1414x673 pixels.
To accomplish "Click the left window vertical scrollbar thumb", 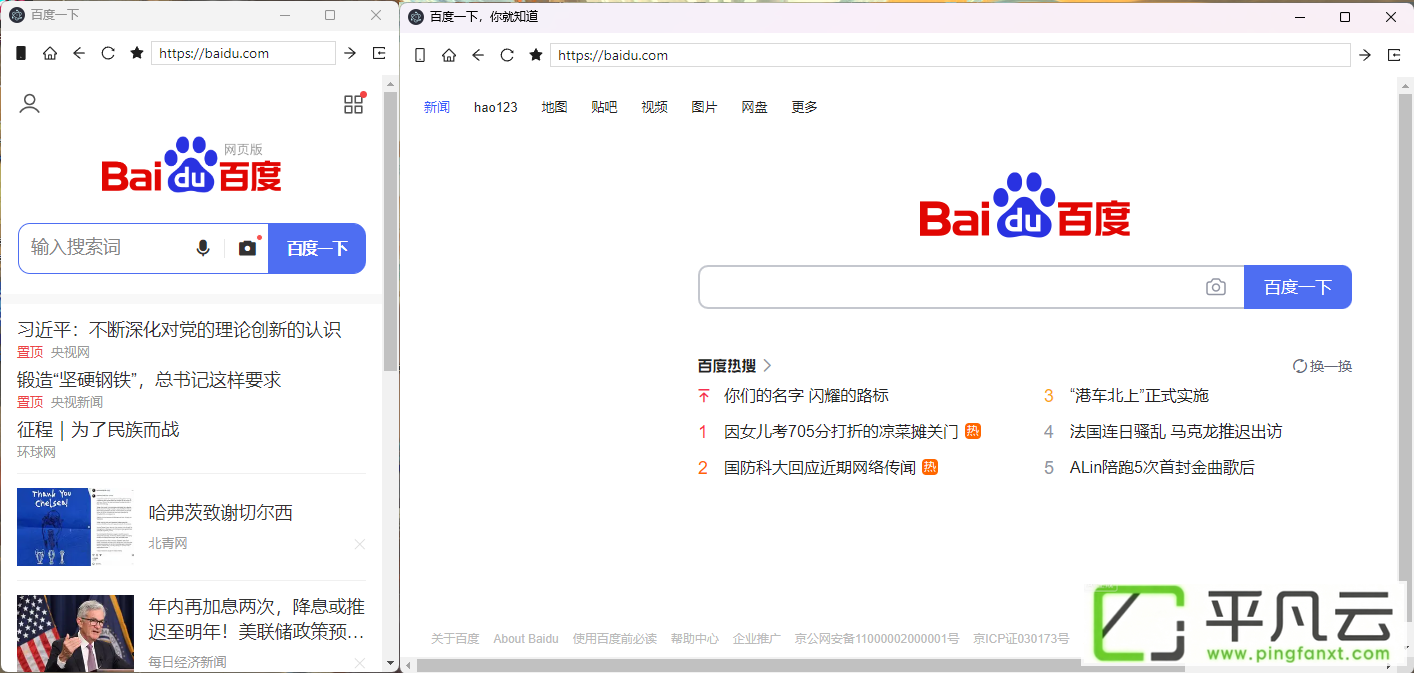I will point(390,231).
